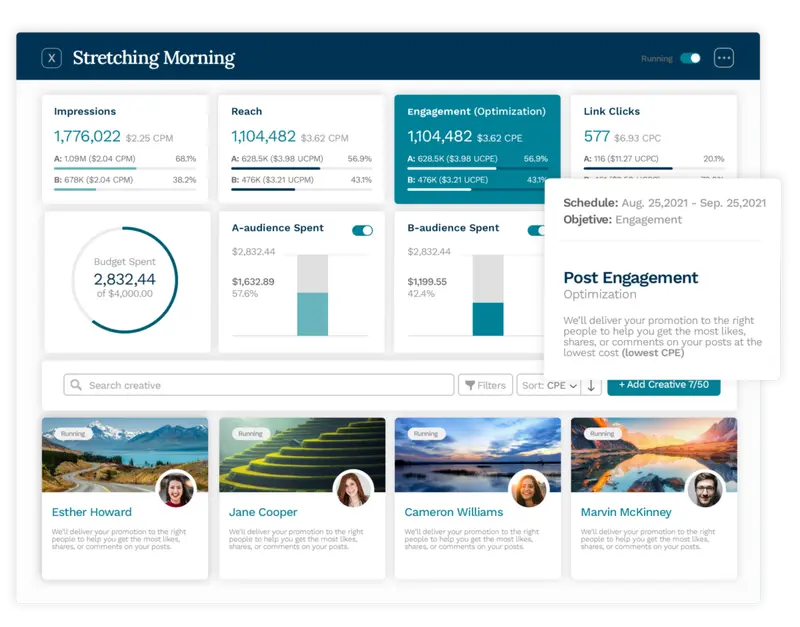The width and height of the screenshot is (800, 627).
Task: Click Jane Cooper's profile avatar
Action: (354, 489)
